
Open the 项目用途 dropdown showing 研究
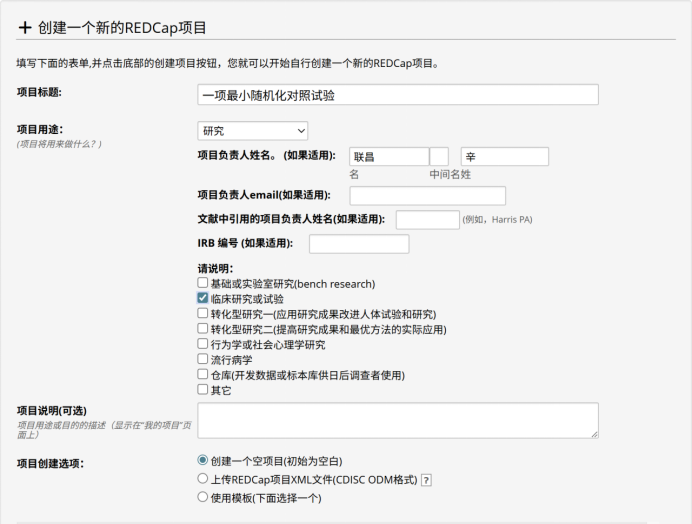click(x=253, y=131)
